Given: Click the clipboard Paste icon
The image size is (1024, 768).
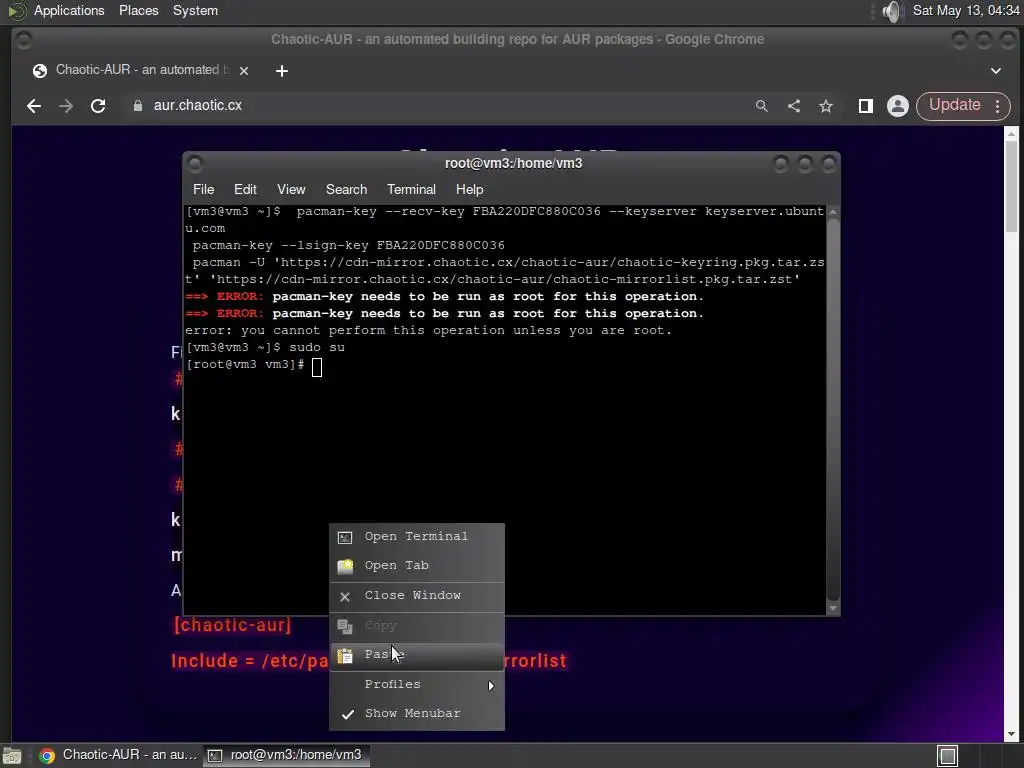Looking at the screenshot, I should point(345,656).
